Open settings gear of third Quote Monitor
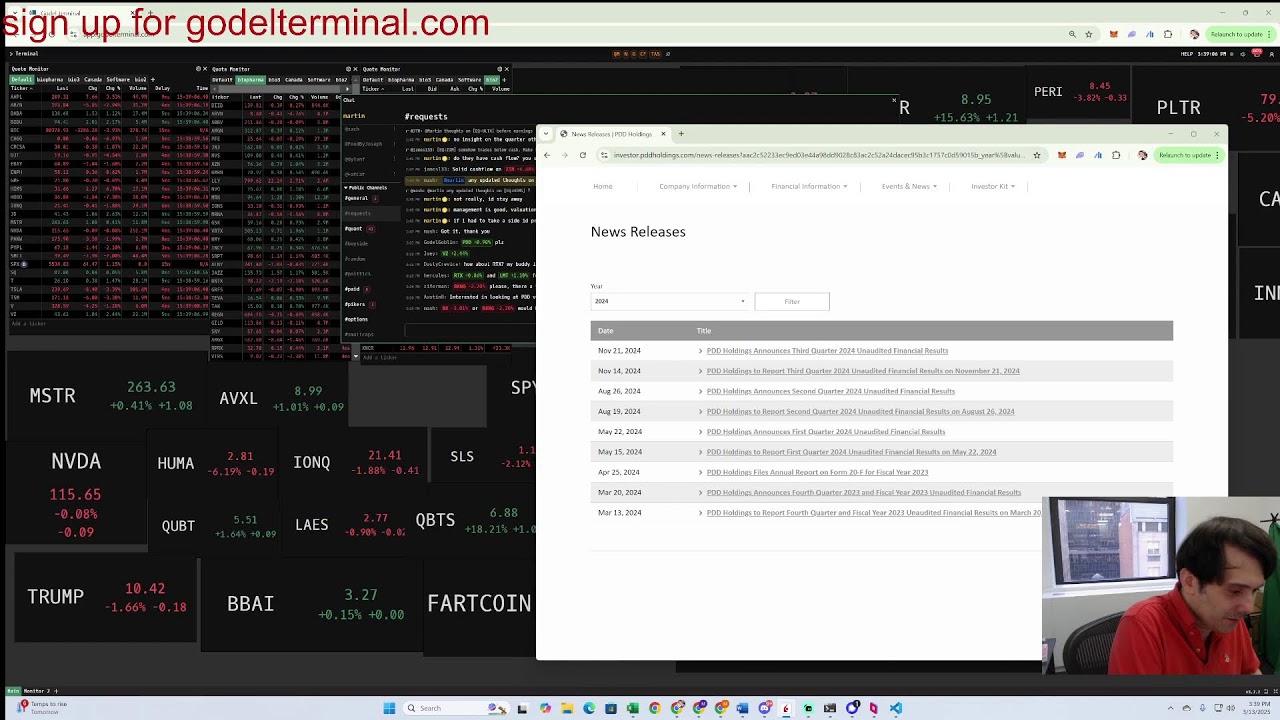The height and width of the screenshot is (720, 1280). 499,69
